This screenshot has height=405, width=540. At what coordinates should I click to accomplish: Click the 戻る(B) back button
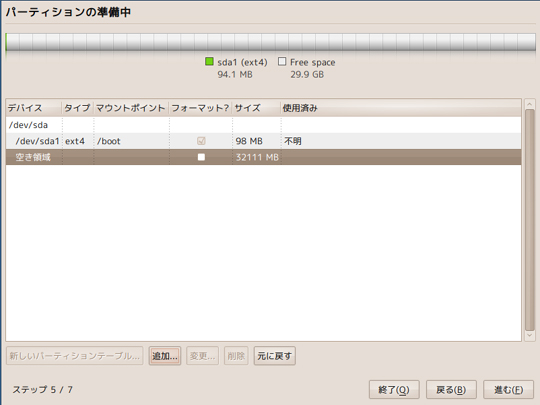pyautogui.click(x=451, y=390)
